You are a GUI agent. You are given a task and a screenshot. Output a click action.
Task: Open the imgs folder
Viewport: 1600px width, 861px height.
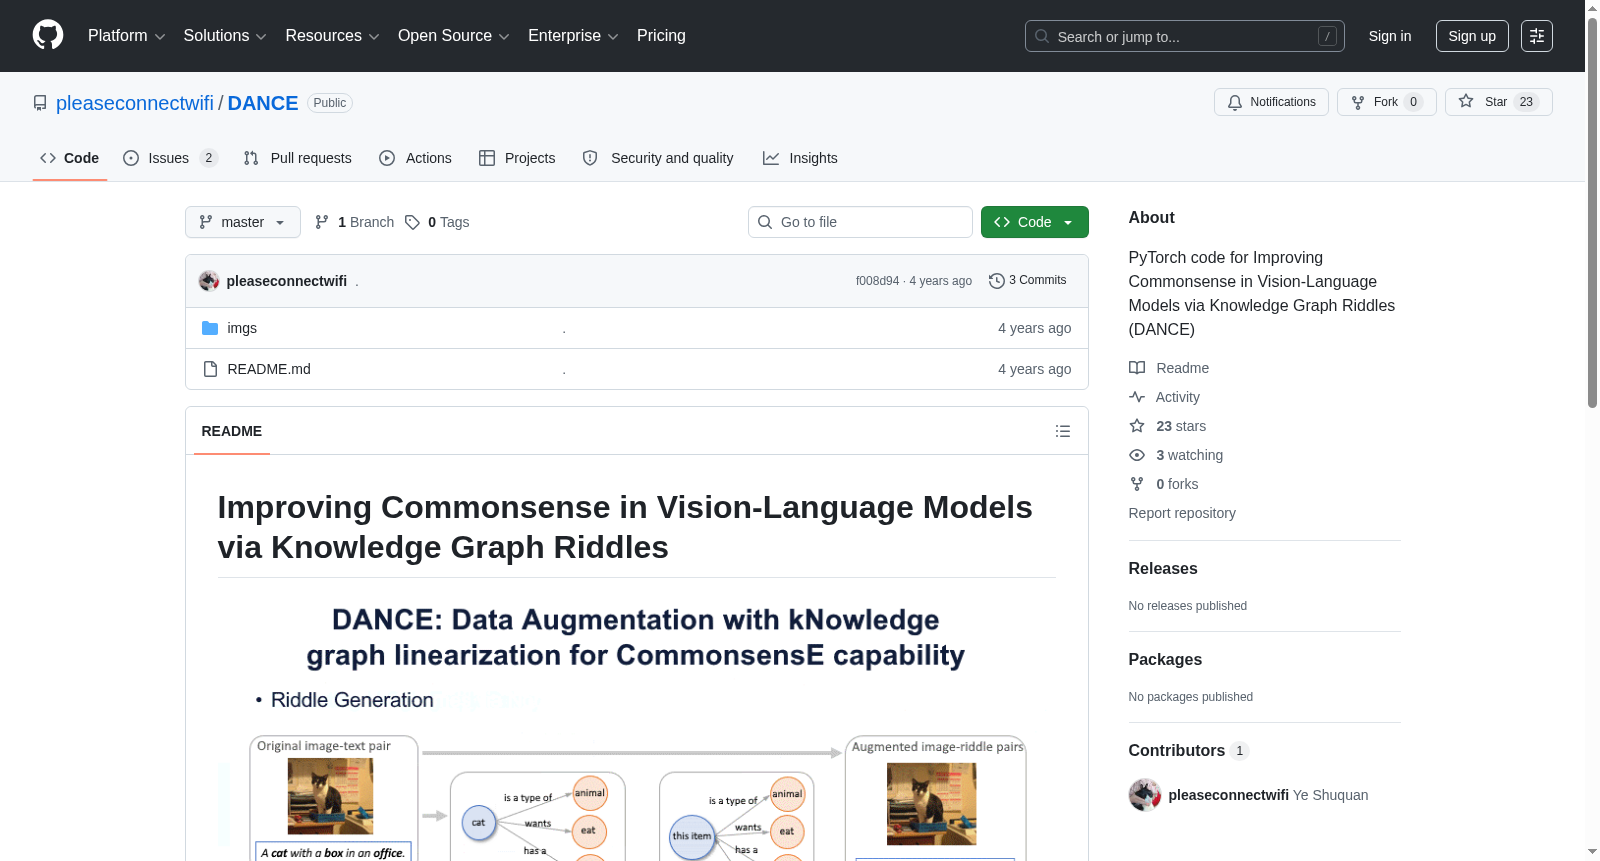click(210, 328)
